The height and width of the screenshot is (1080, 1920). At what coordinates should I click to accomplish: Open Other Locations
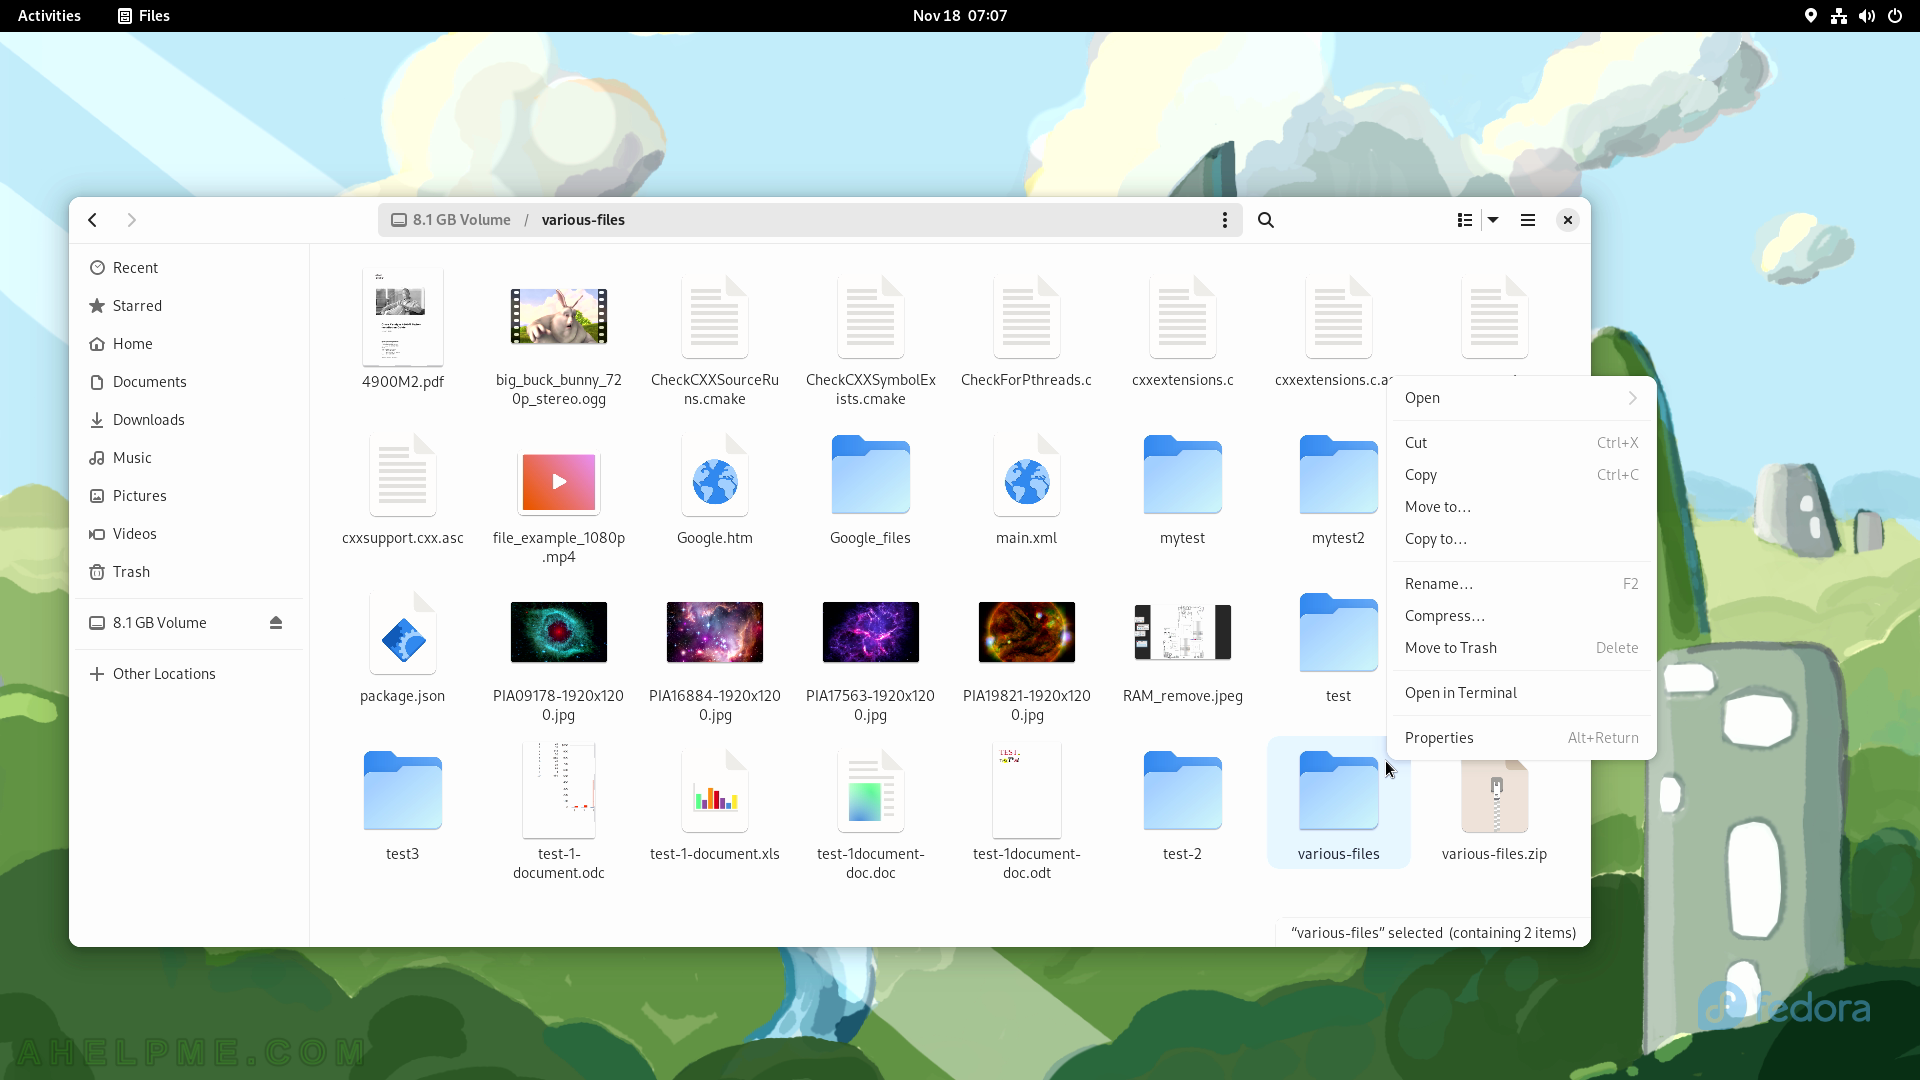click(190, 674)
